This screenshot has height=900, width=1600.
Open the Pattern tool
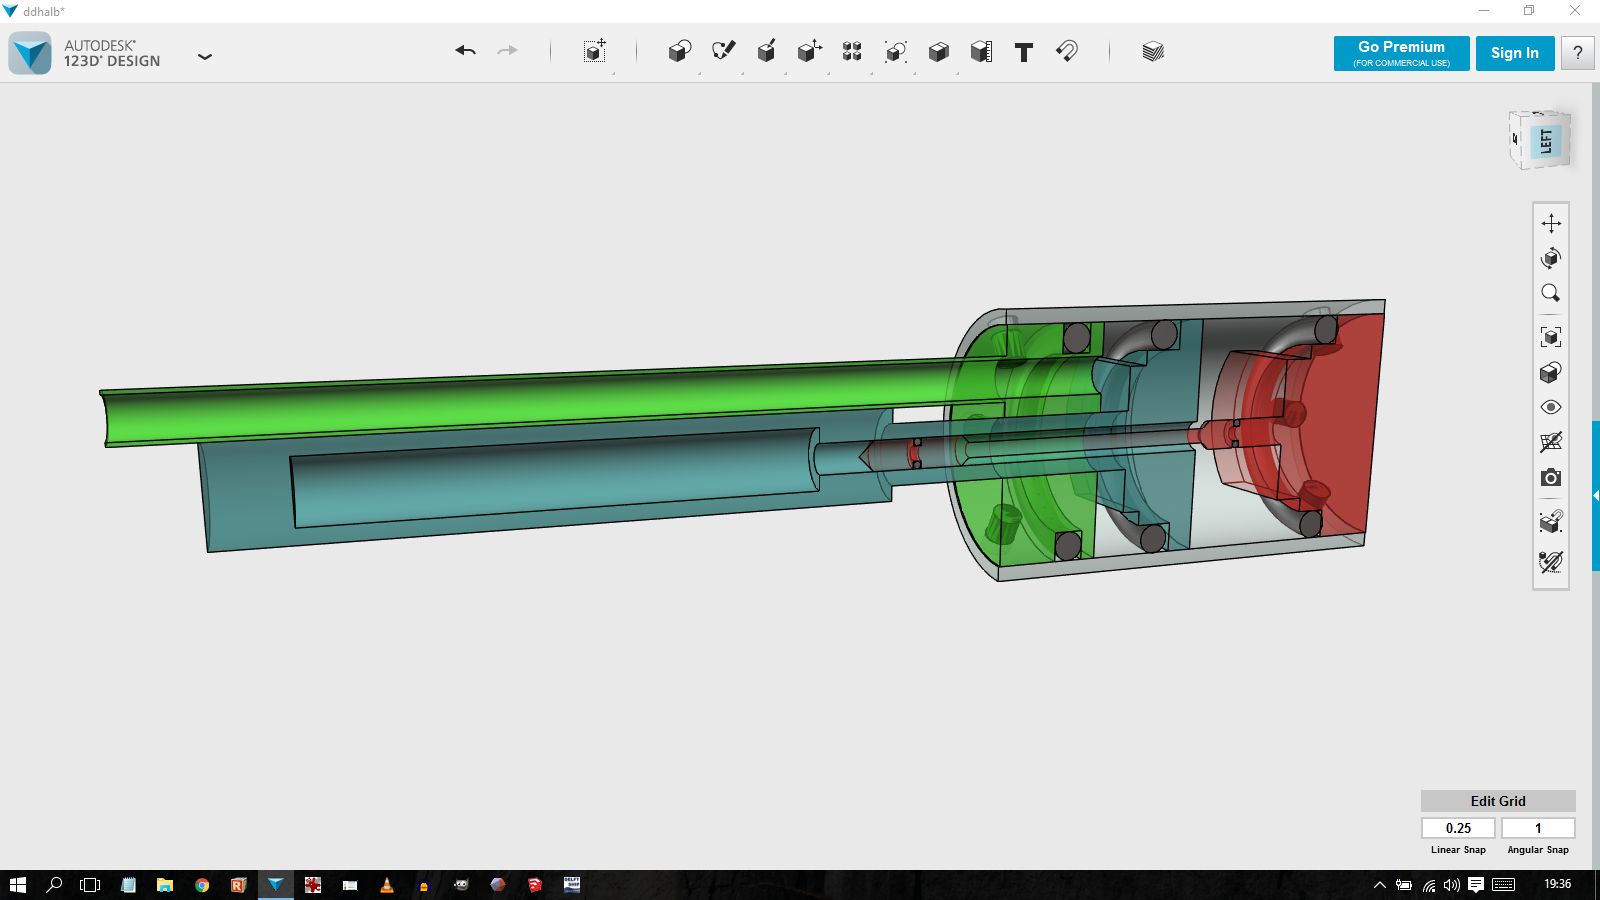pyautogui.click(x=852, y=52)
